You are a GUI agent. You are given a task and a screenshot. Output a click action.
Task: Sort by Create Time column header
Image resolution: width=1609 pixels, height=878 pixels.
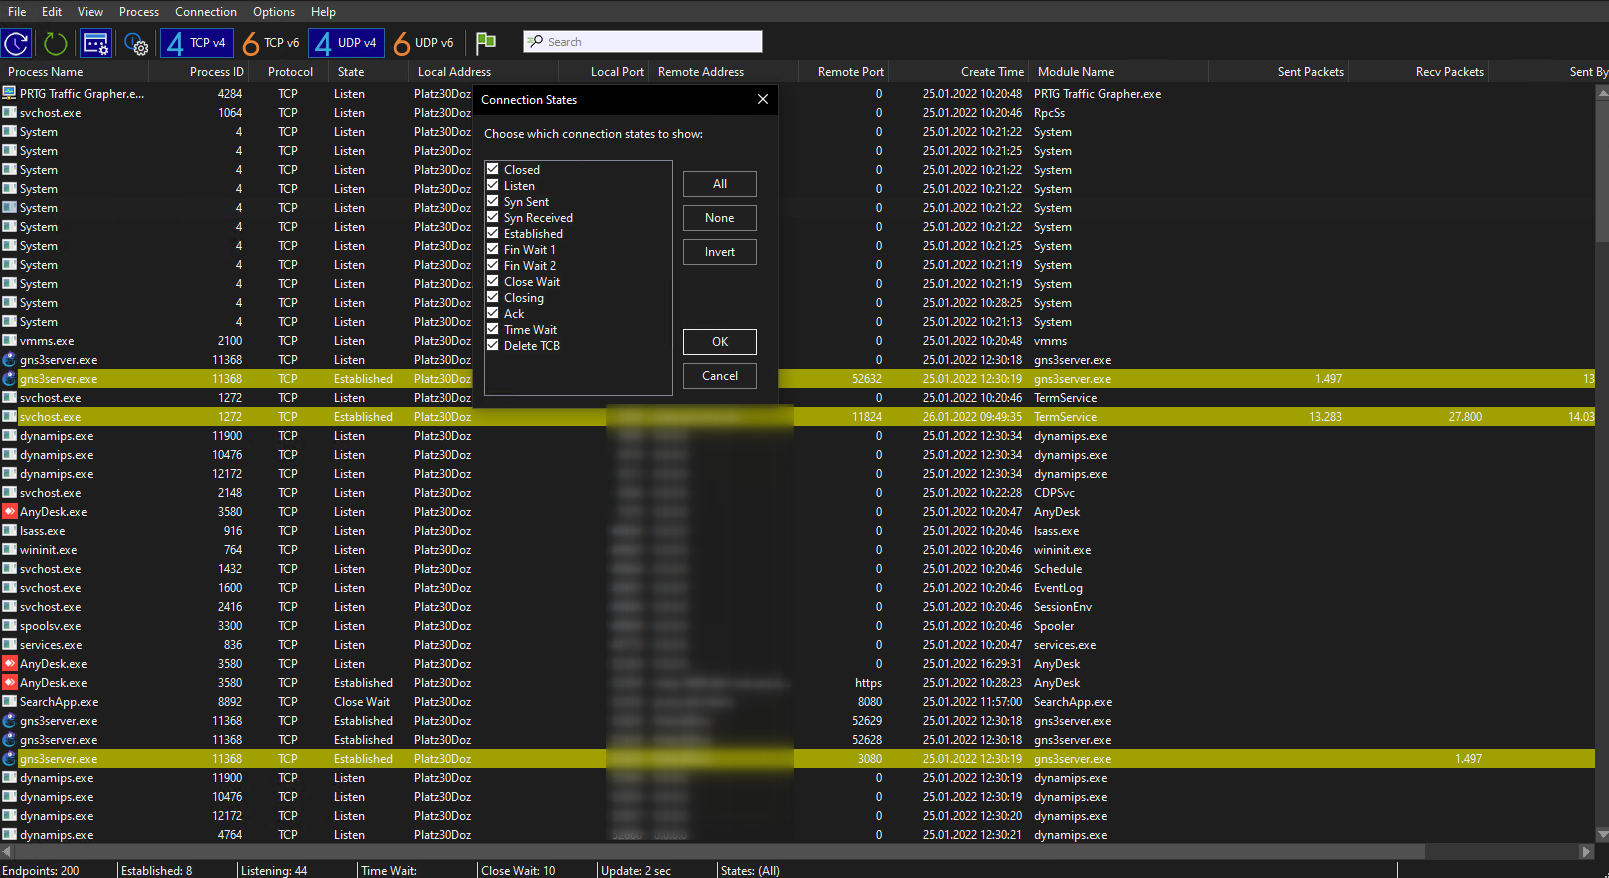pos(959,72)
